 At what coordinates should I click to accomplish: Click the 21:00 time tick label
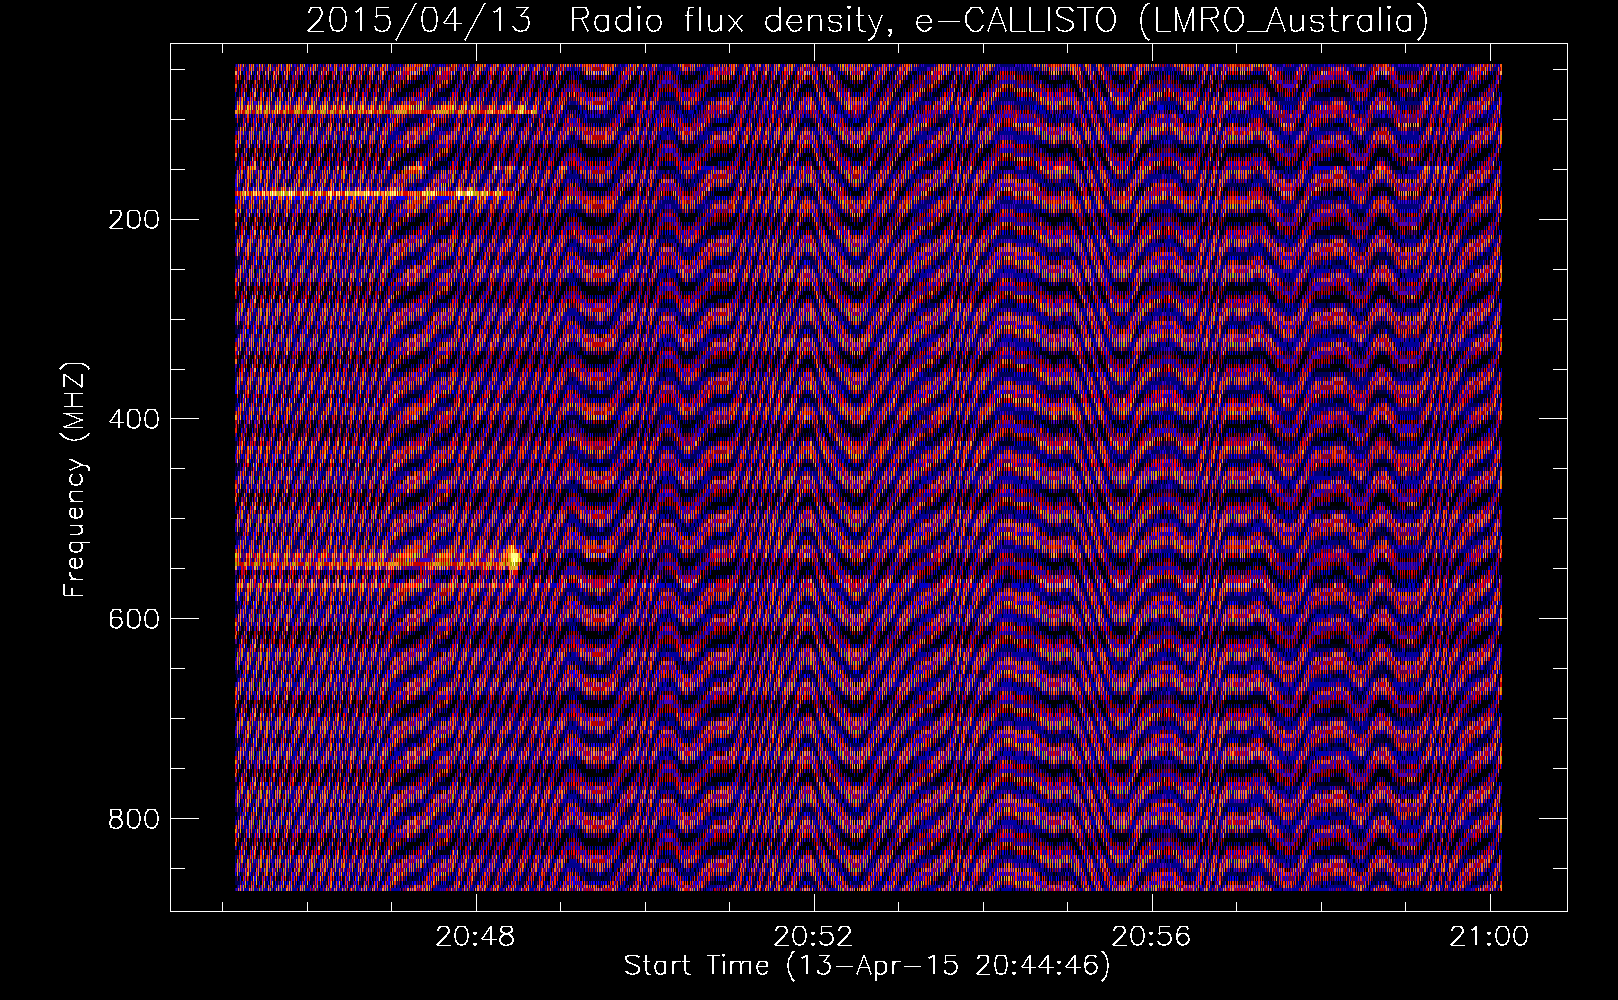(x=1490, y=938)
